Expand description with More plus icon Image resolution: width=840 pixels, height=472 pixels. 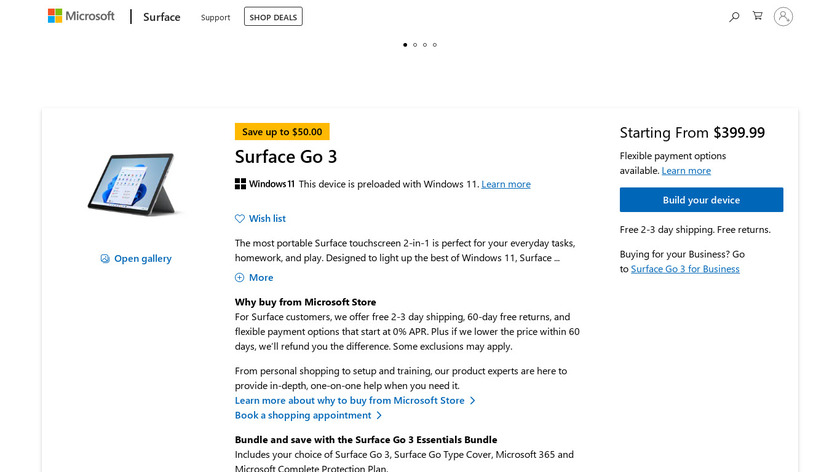click(240, 278)
